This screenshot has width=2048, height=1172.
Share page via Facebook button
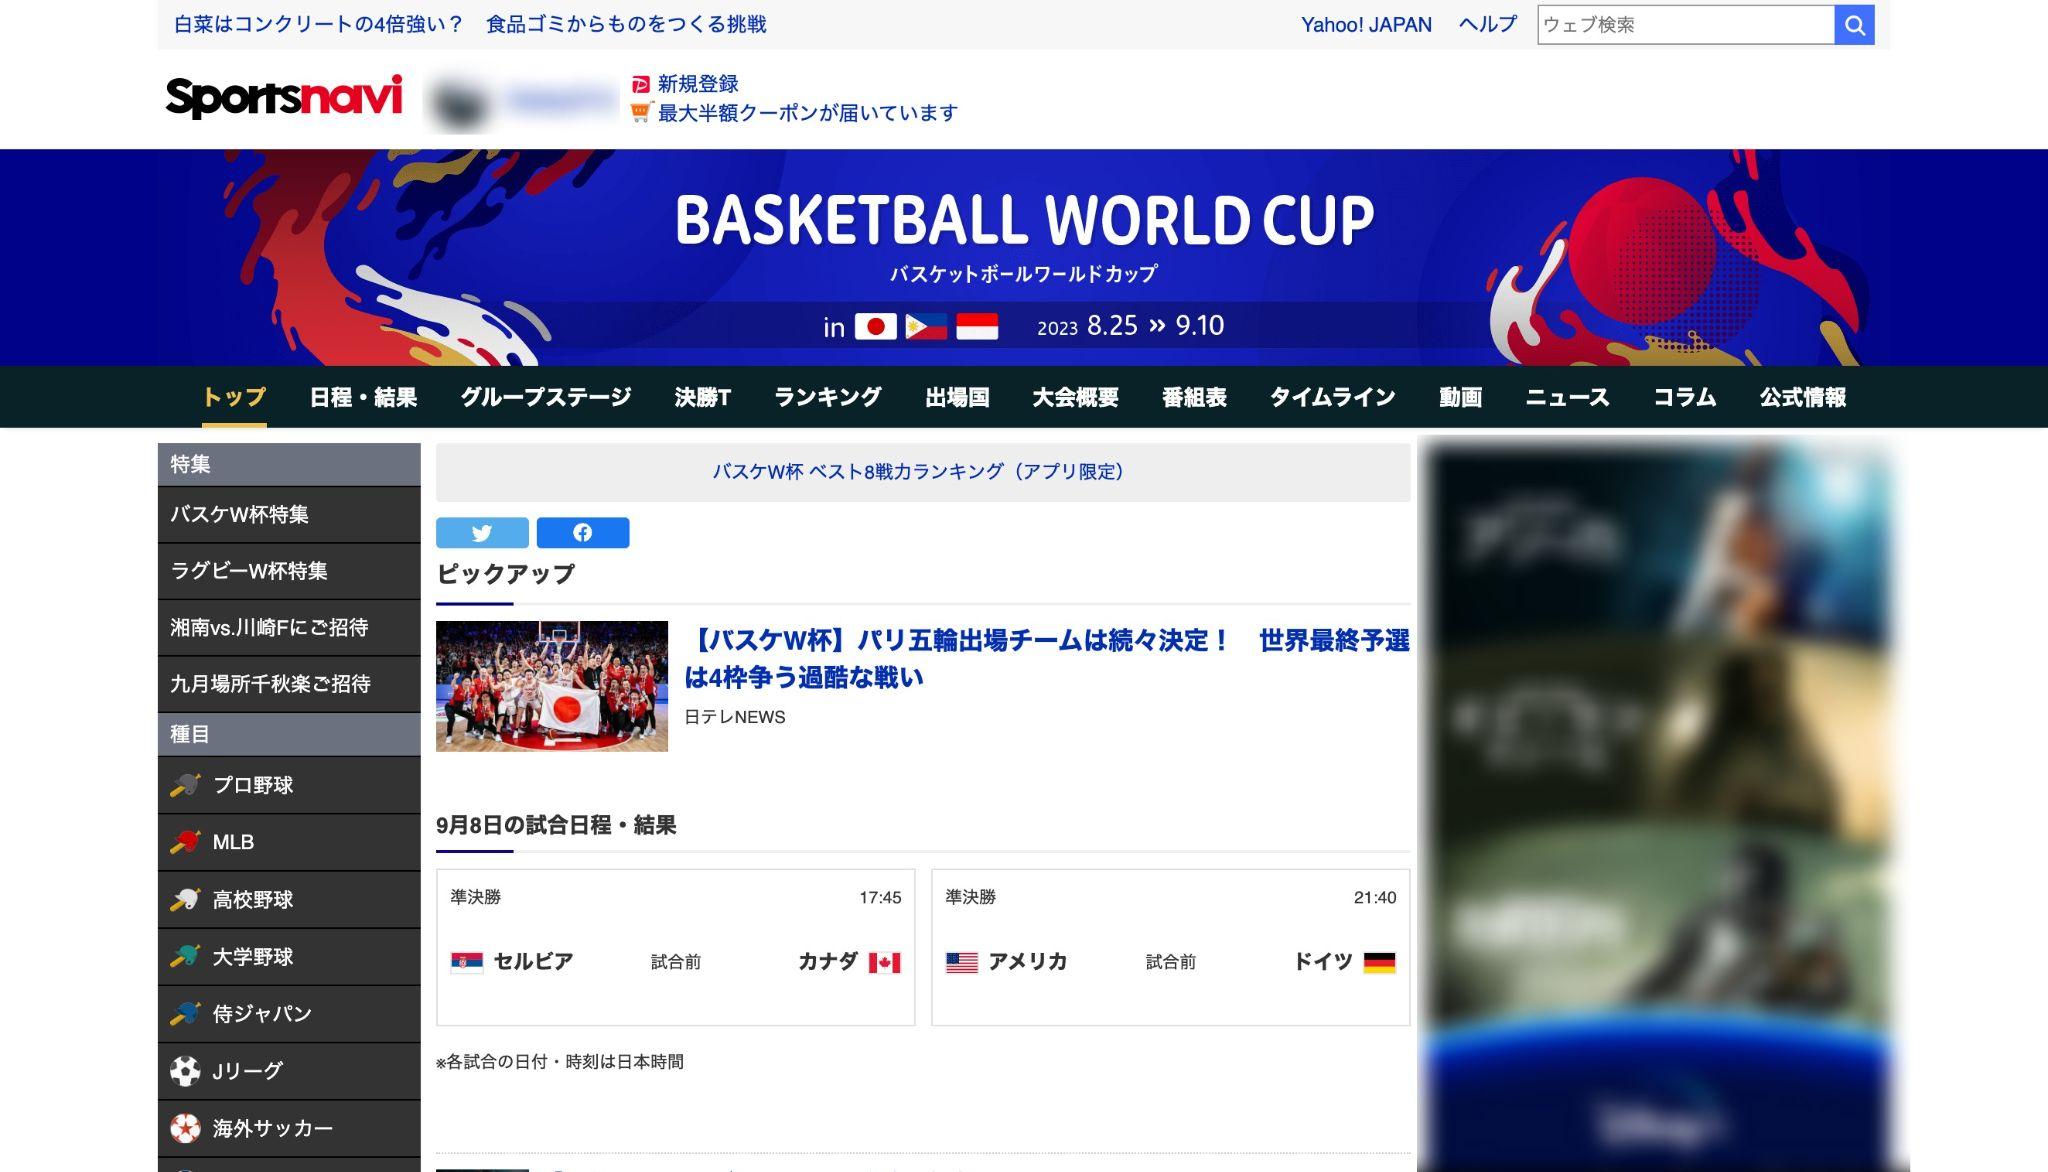pyautogui.click(x=583, y=533)
